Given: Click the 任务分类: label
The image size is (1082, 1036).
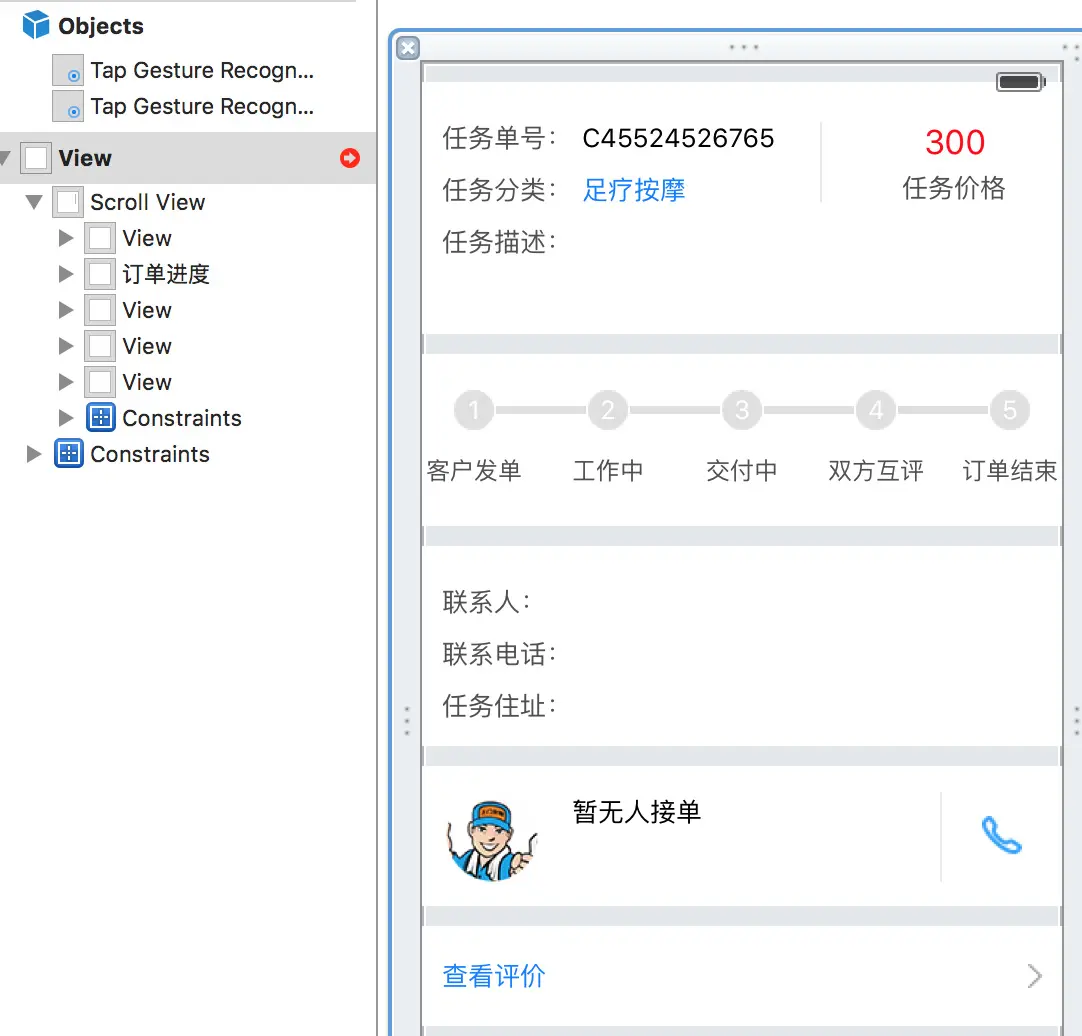Looking at the screenshot, I should point(500,190).
